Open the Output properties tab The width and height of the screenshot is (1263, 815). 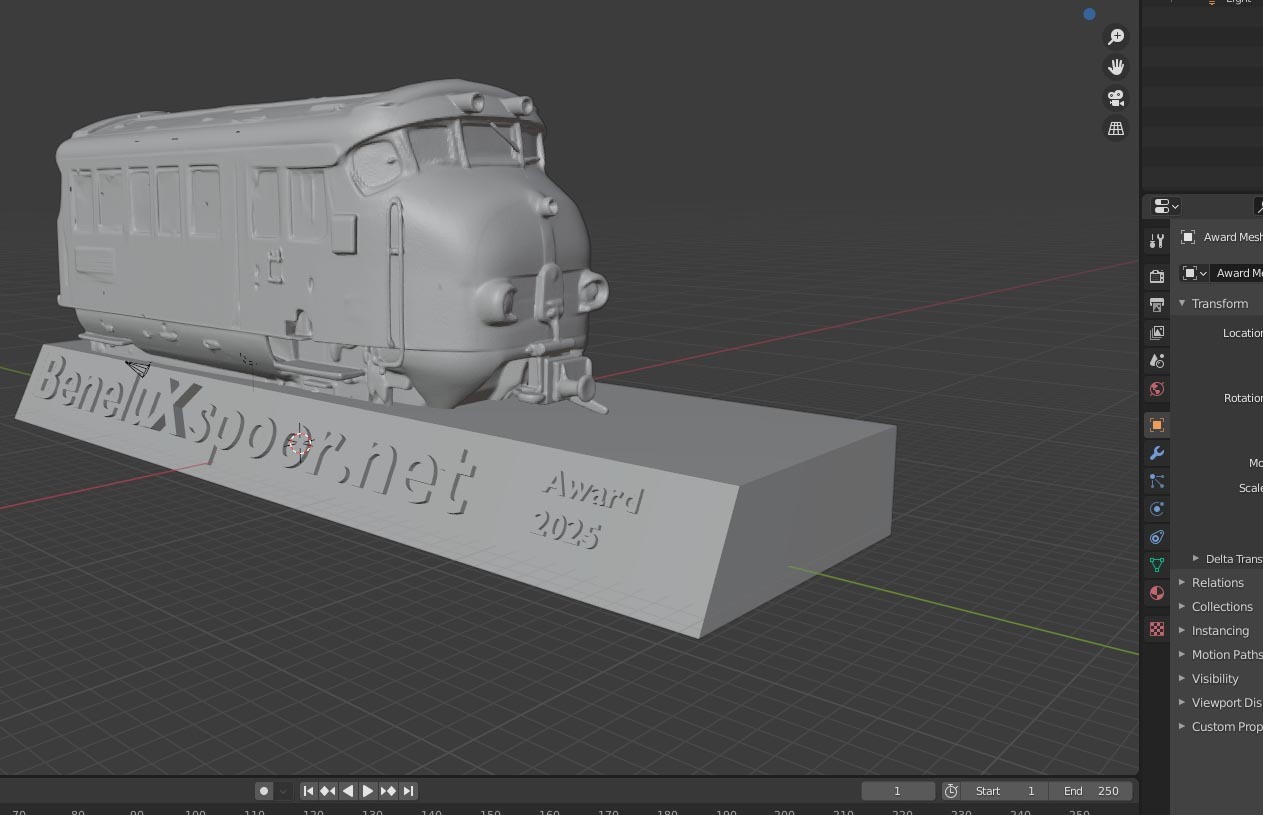1157,304
